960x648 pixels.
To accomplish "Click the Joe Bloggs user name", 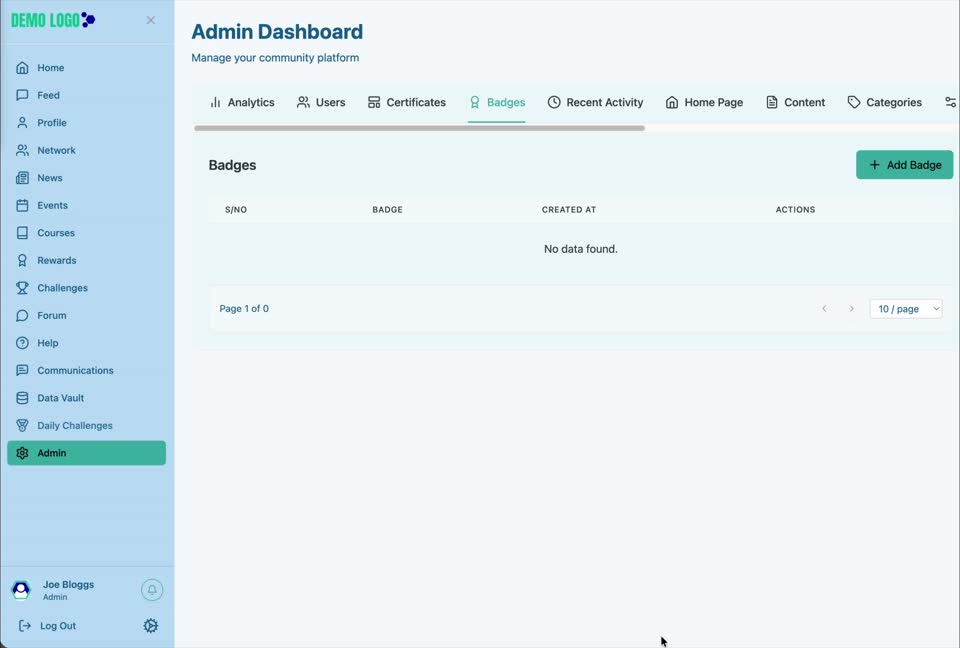I will pyautogui.click(x=69, y=584).
